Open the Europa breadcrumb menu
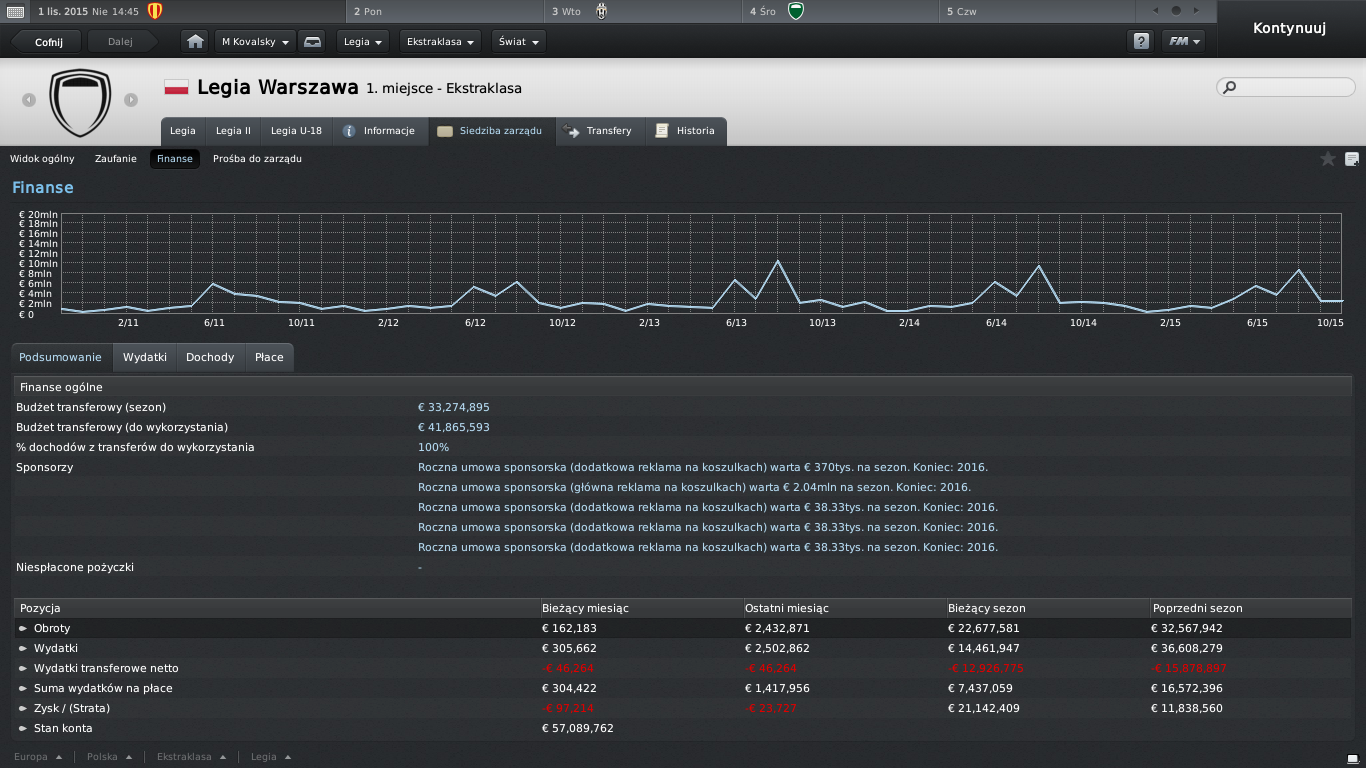Image resolution: width=1366 pixels, height=768 pixels. (38, 757)
